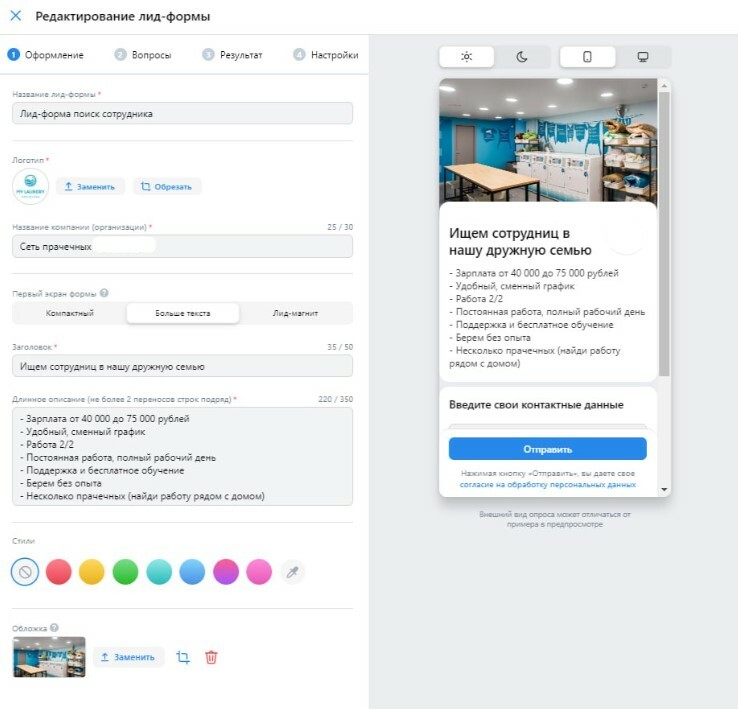Select Больше текста first screen option
This screenshot has height=709, width=738.
[183, 313]
